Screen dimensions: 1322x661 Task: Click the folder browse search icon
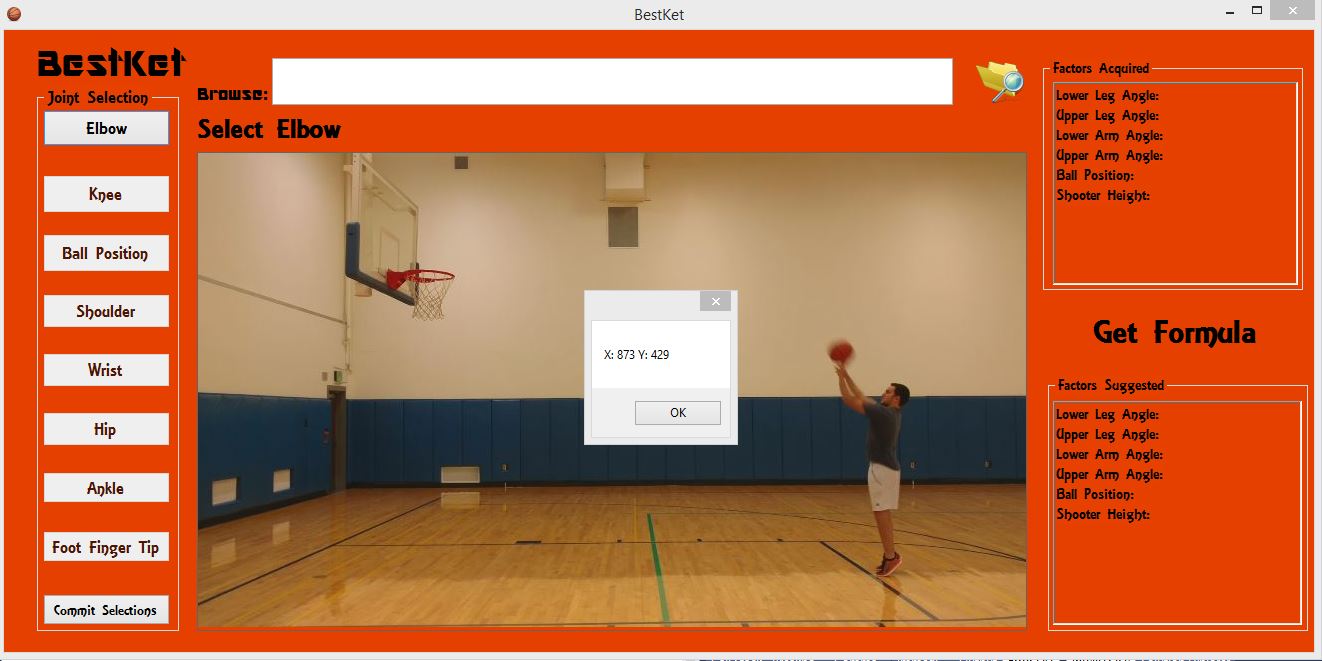[999, 81]
